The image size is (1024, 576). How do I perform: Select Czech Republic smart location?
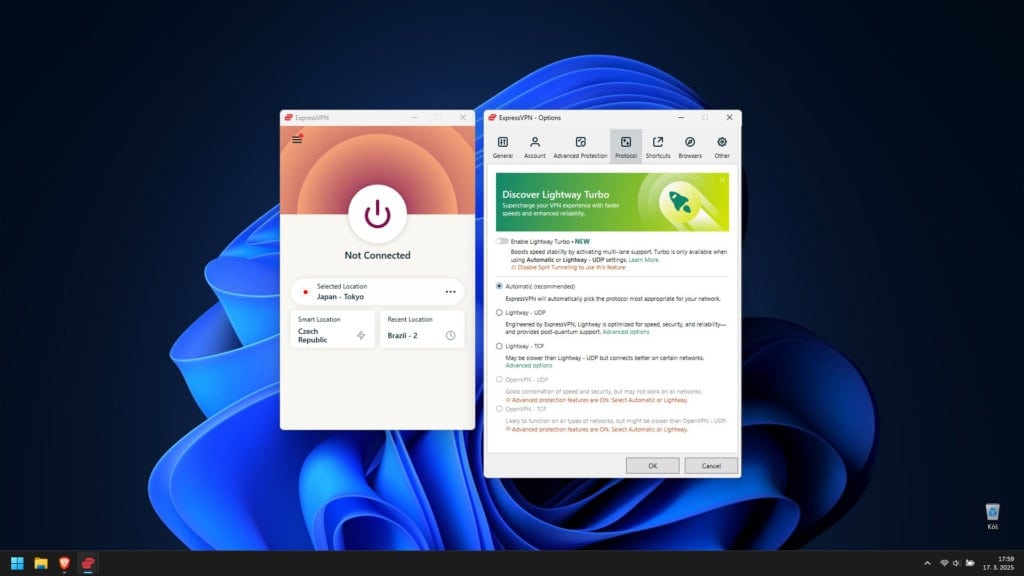tap(332, 329)
